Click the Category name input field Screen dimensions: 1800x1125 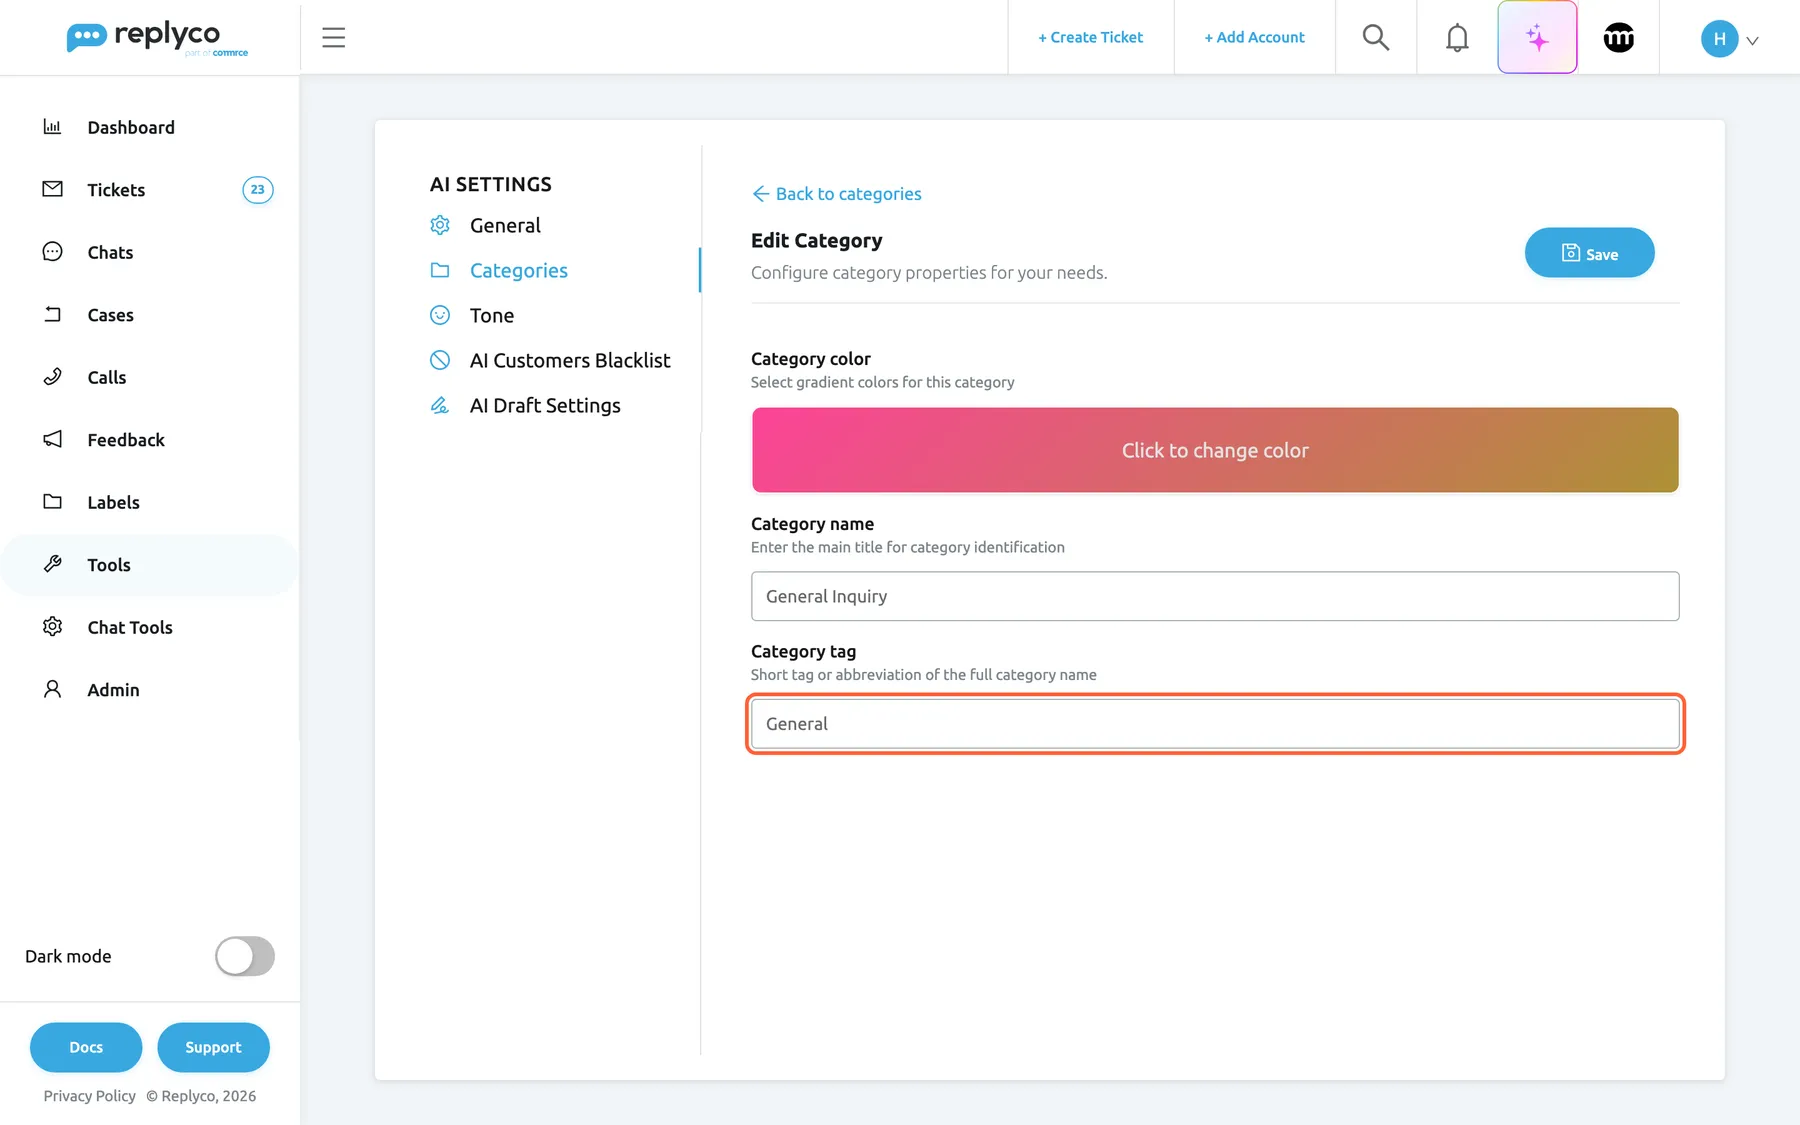click(1215, 596)
